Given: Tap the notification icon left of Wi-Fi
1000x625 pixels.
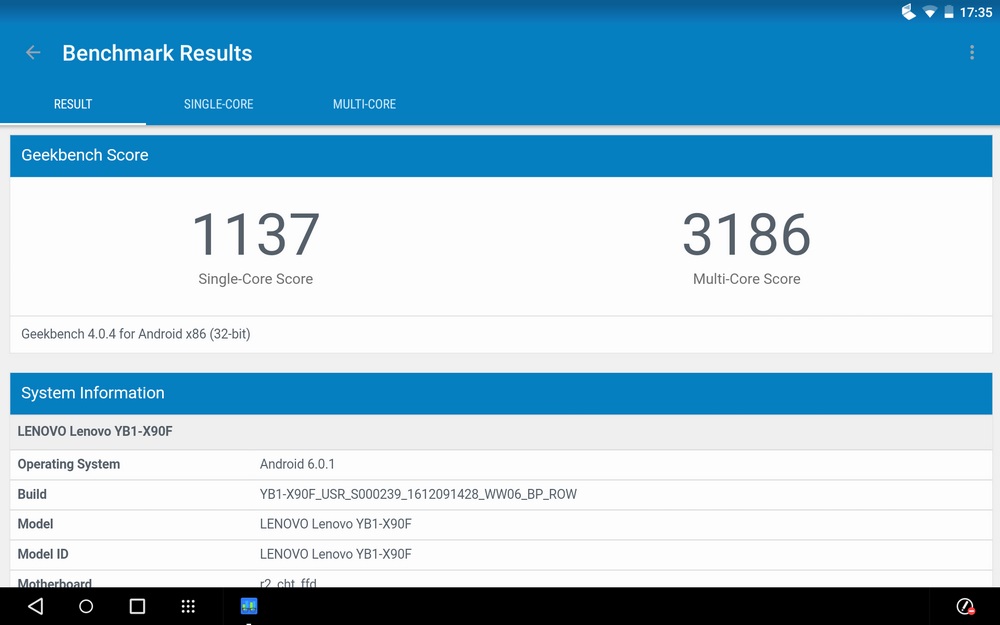Looking at the screenshot, I should (909, 12).
